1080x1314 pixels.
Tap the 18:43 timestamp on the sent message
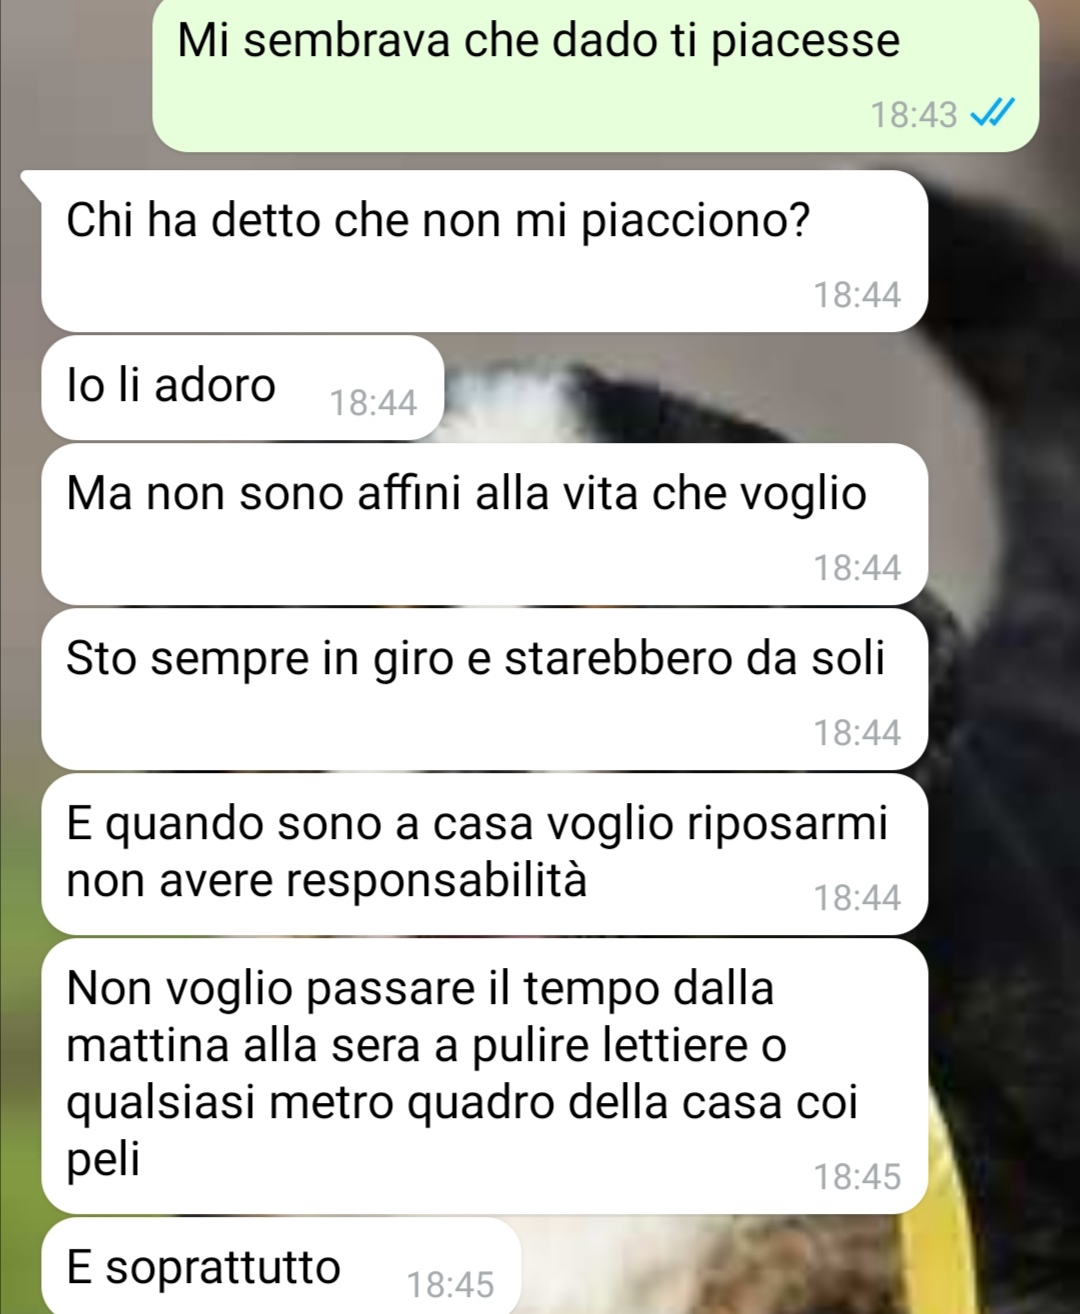pos(914,115)
